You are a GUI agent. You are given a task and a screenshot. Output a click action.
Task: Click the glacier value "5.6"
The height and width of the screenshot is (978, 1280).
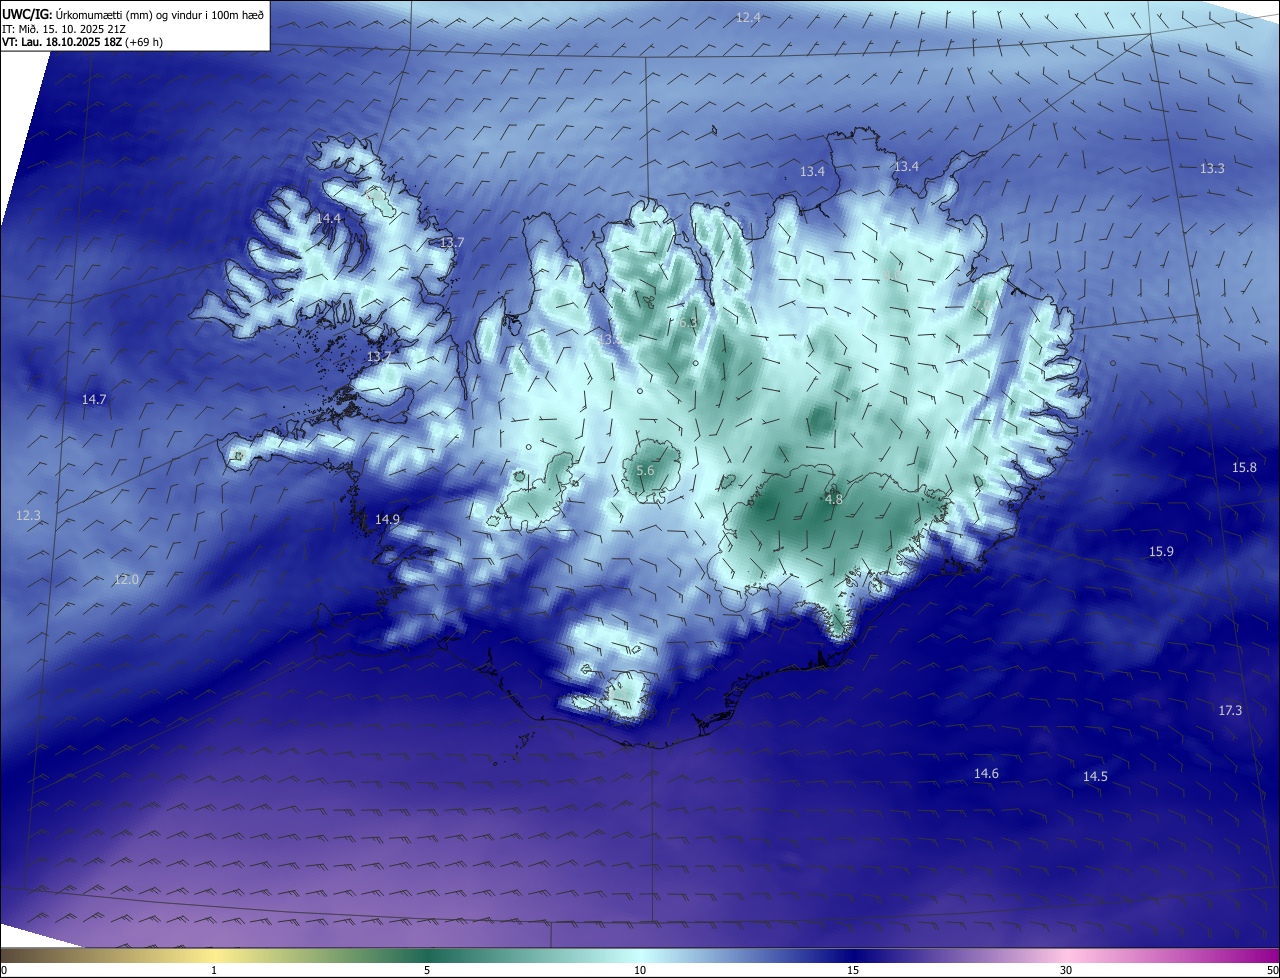click(x=645, y=470)
